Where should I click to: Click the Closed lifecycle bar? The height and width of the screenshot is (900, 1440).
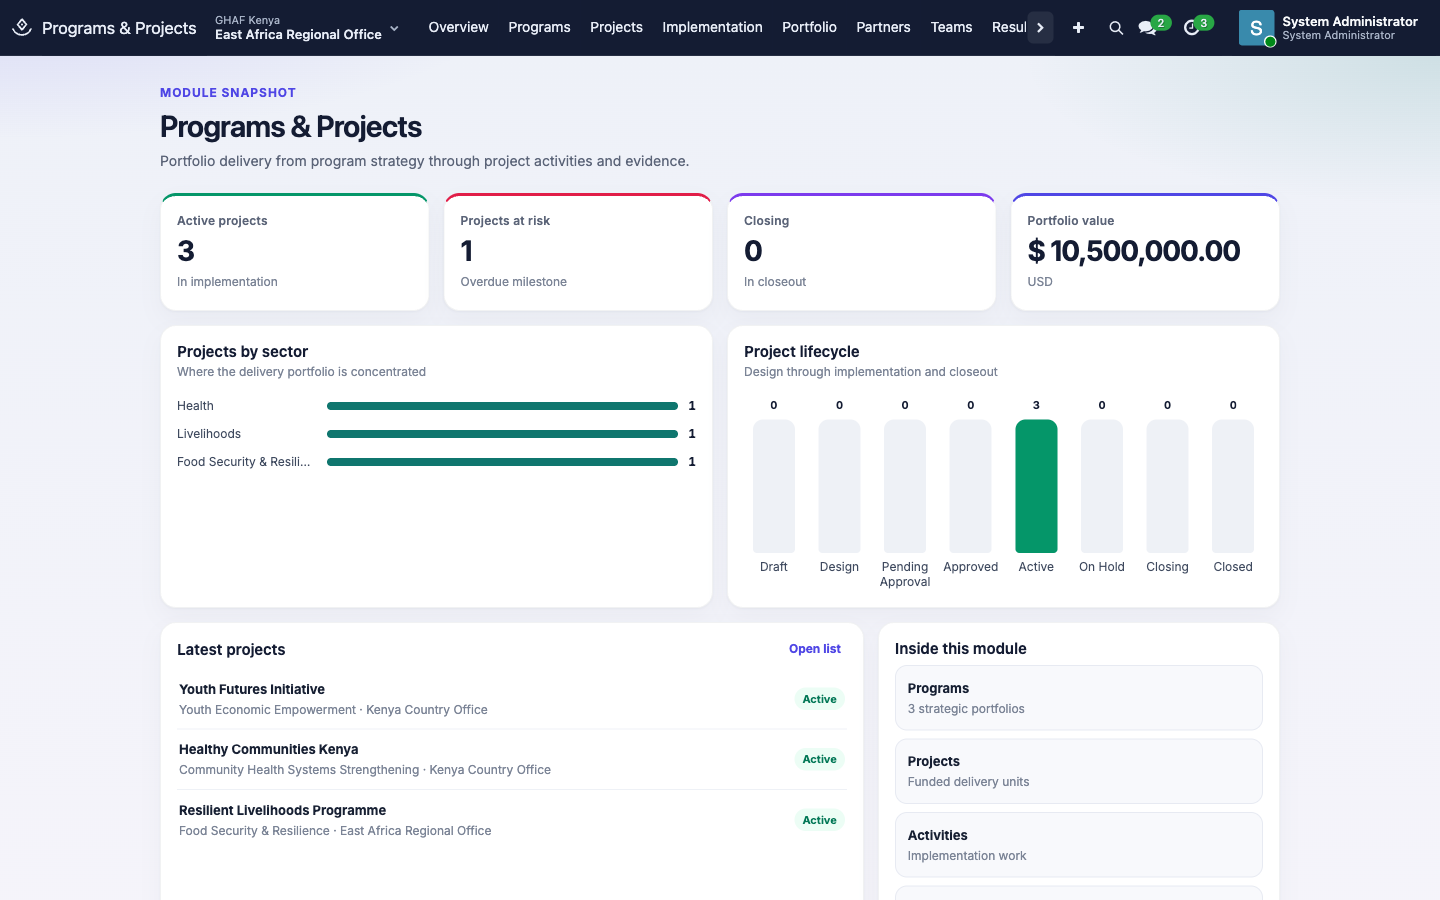point(1233,486)
